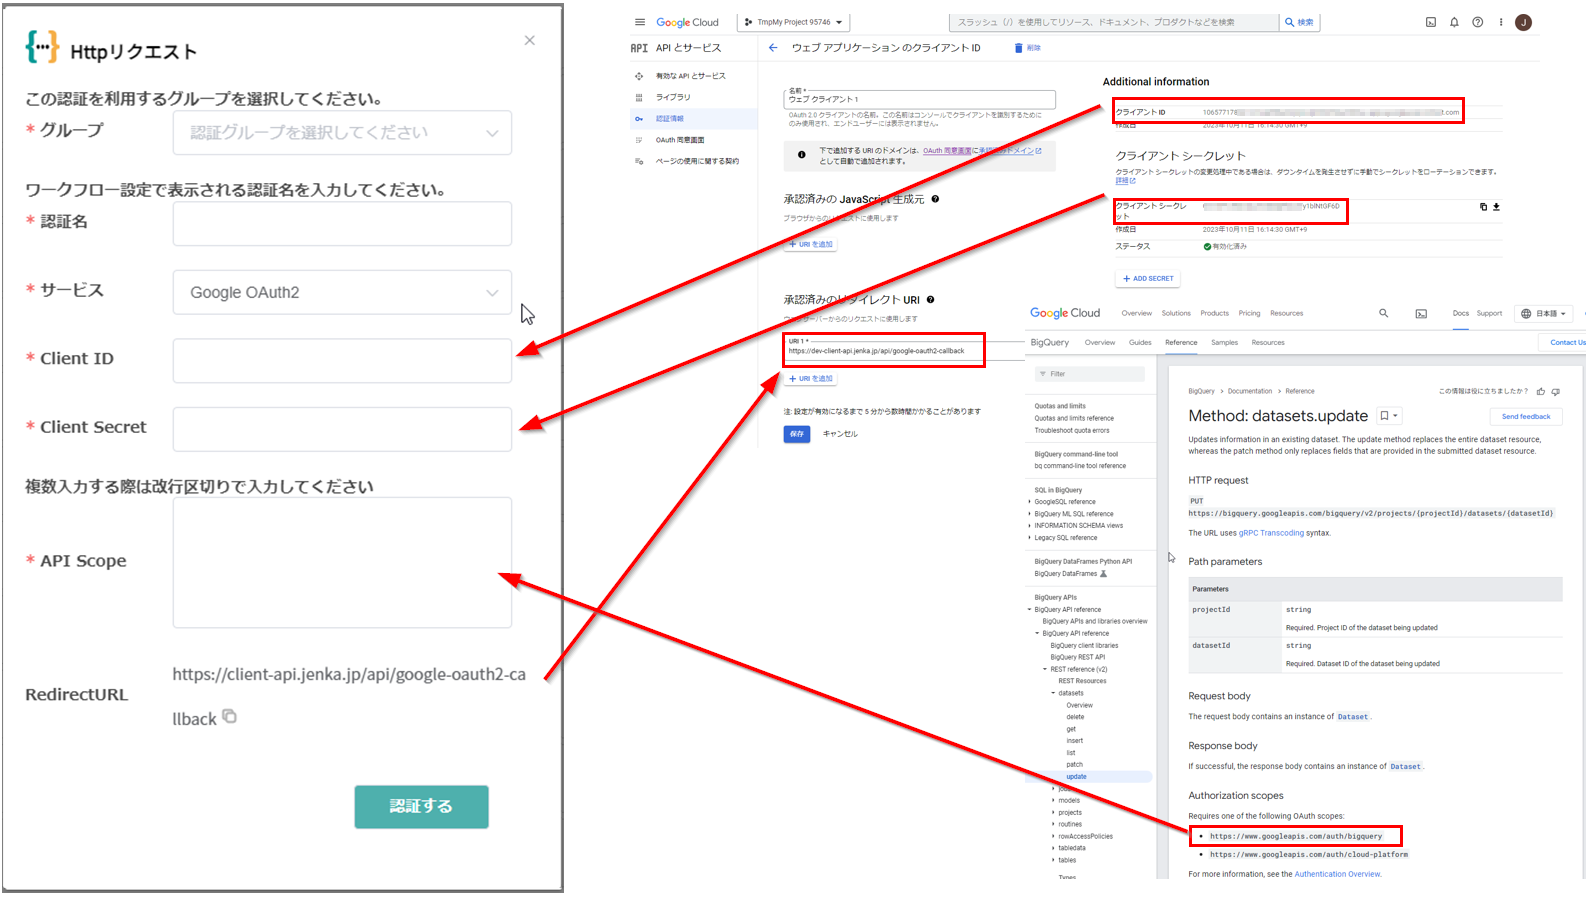Click help icon beside 承認済みの JavaScript 生成元
This screenshot has width=1593, height=897.
coord(935,199)
